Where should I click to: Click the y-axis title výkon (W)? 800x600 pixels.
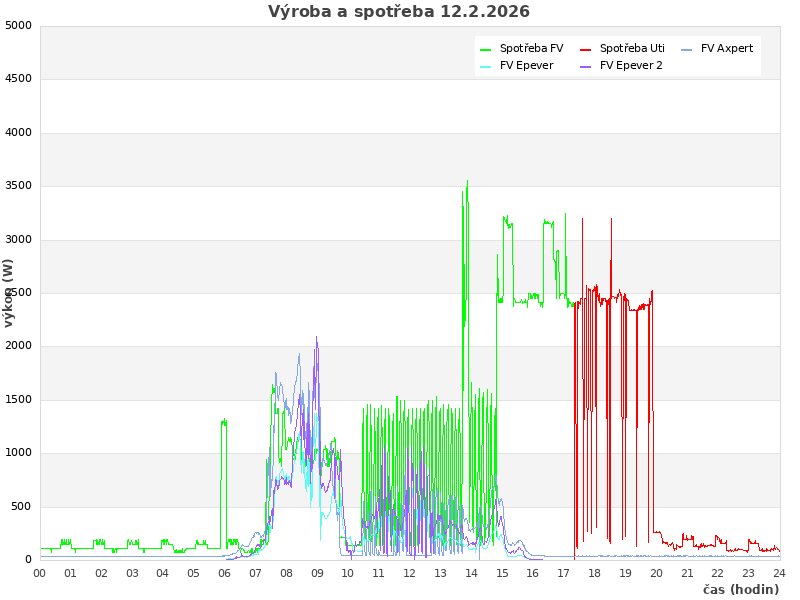pos(9,292)
